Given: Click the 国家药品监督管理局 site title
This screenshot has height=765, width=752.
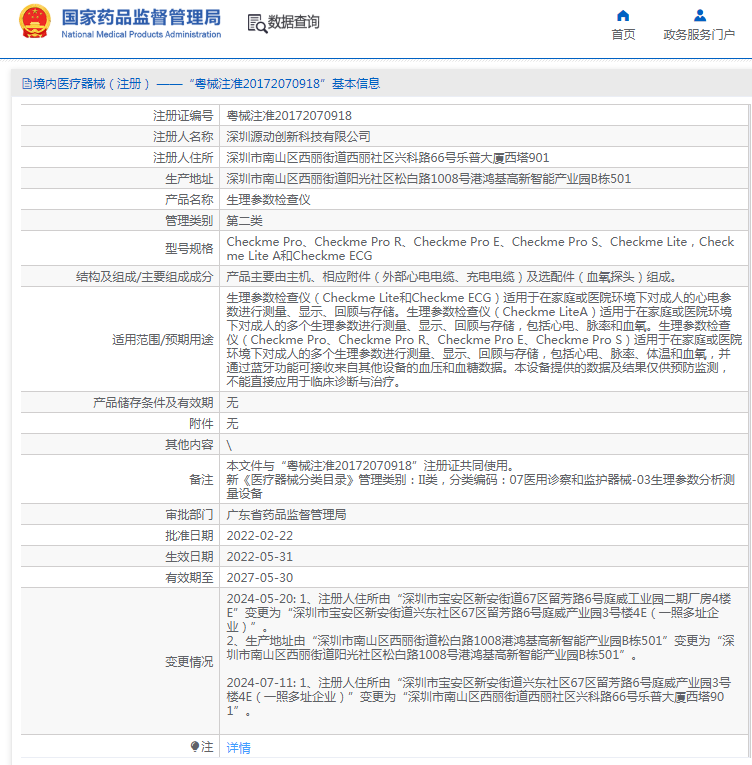Looking at the screenshot, I should [141, 18].
